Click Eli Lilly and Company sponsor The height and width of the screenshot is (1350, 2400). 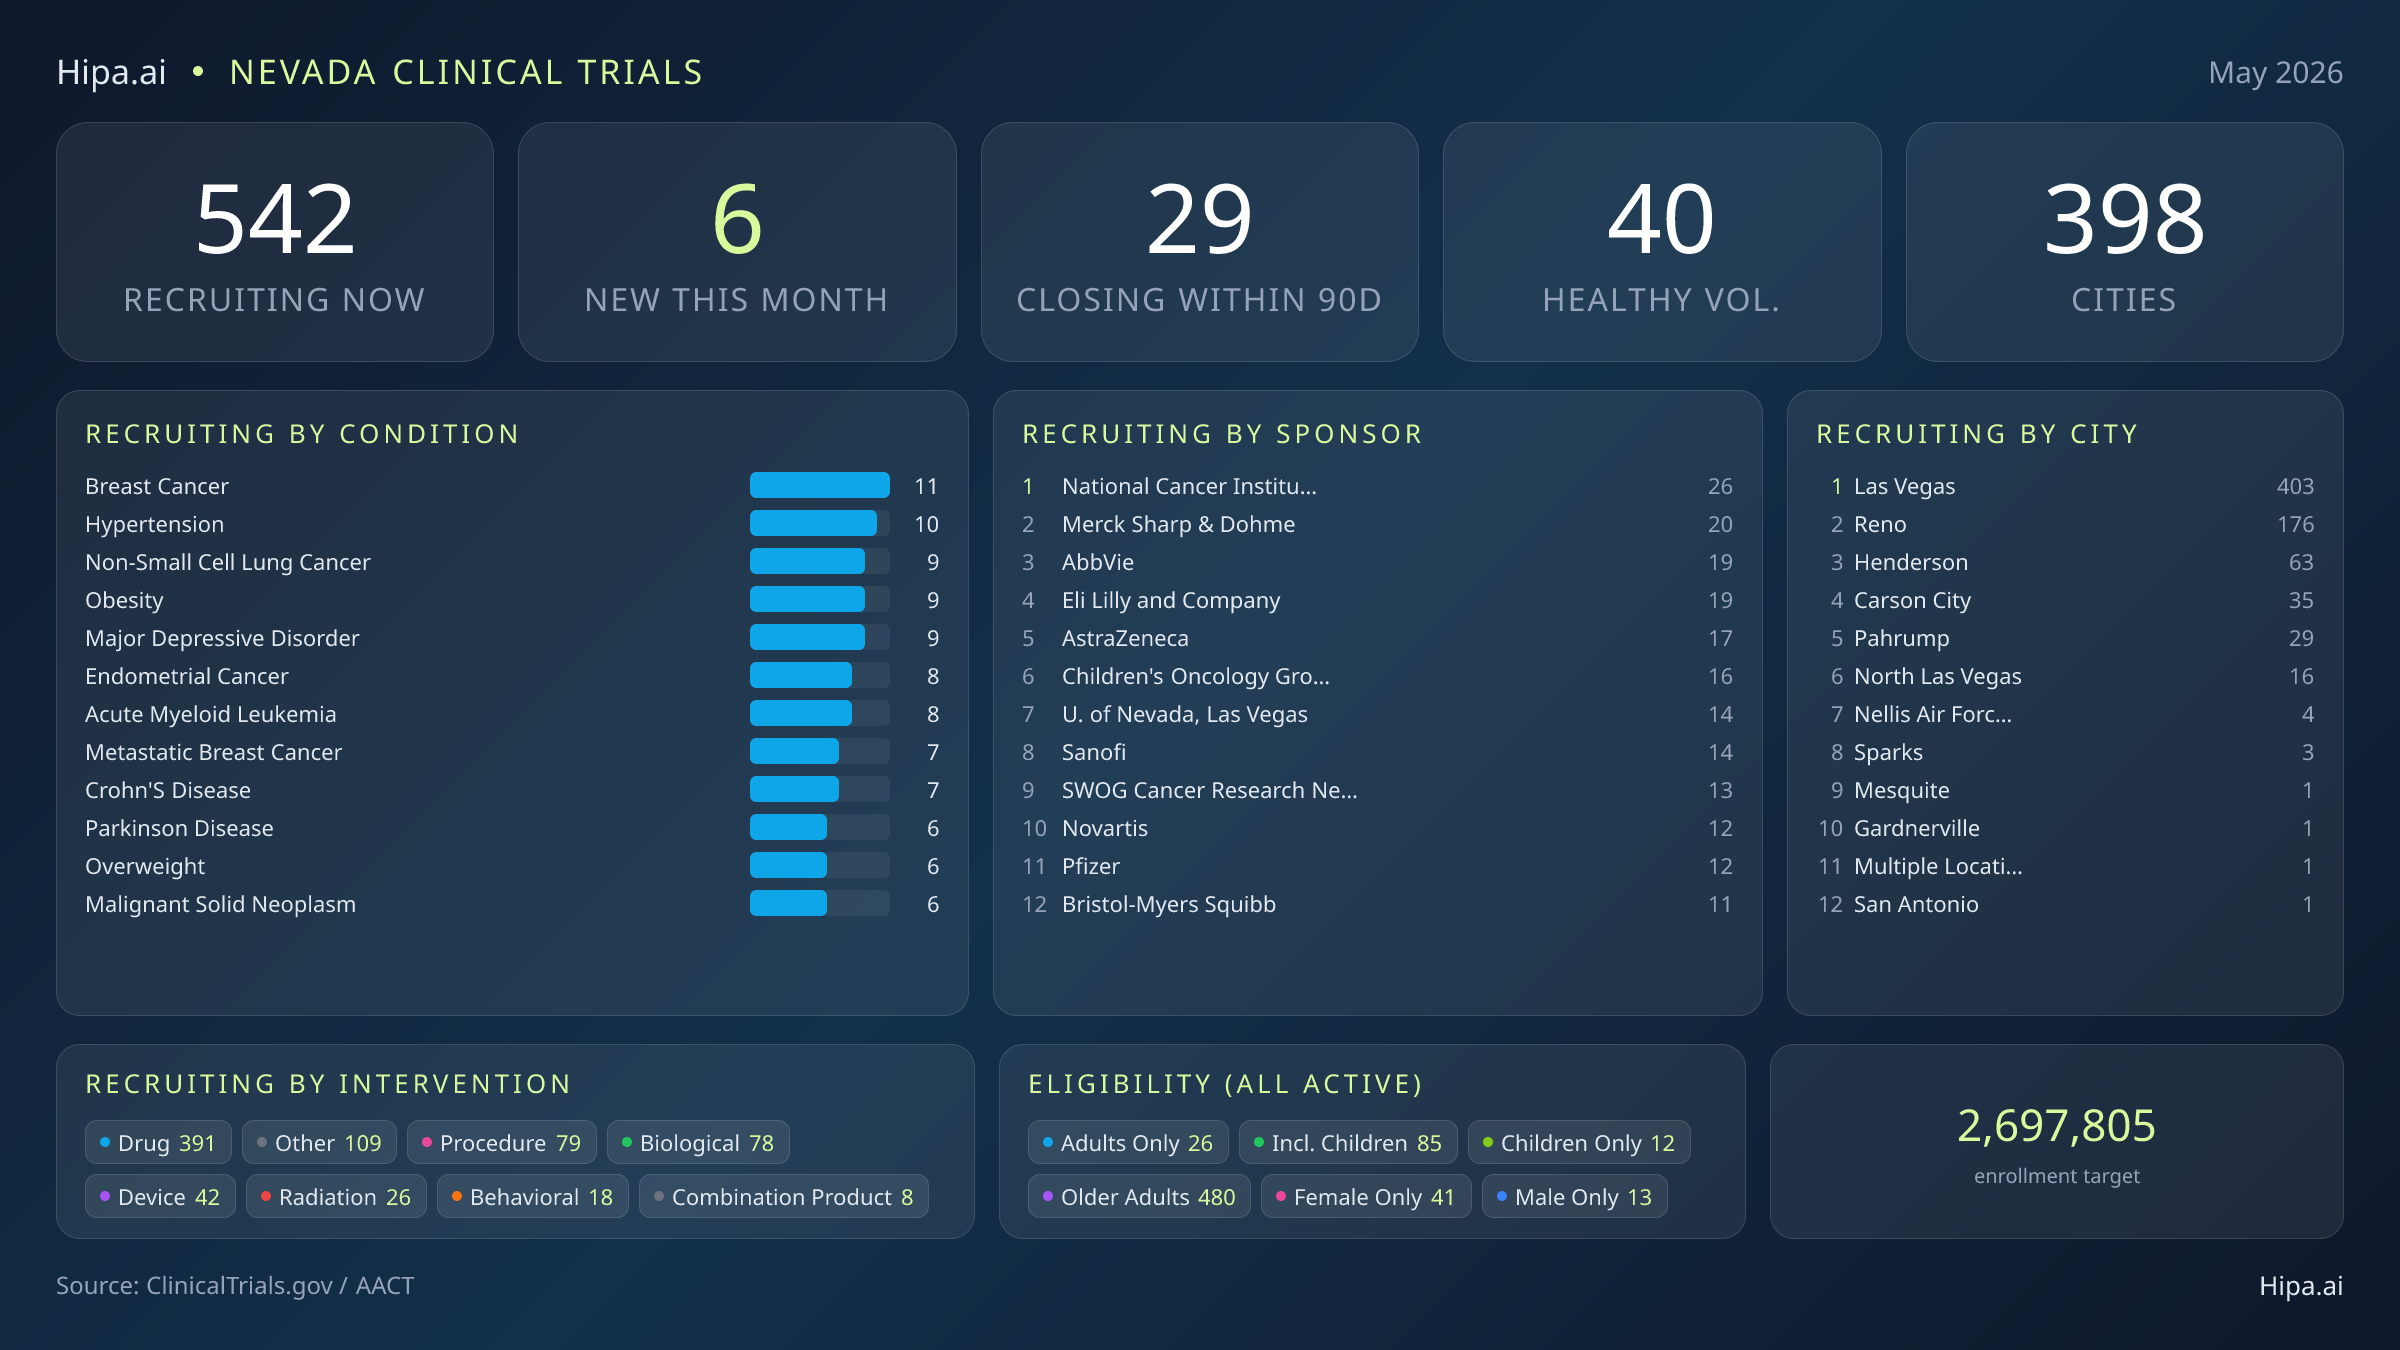[1377, 600]
